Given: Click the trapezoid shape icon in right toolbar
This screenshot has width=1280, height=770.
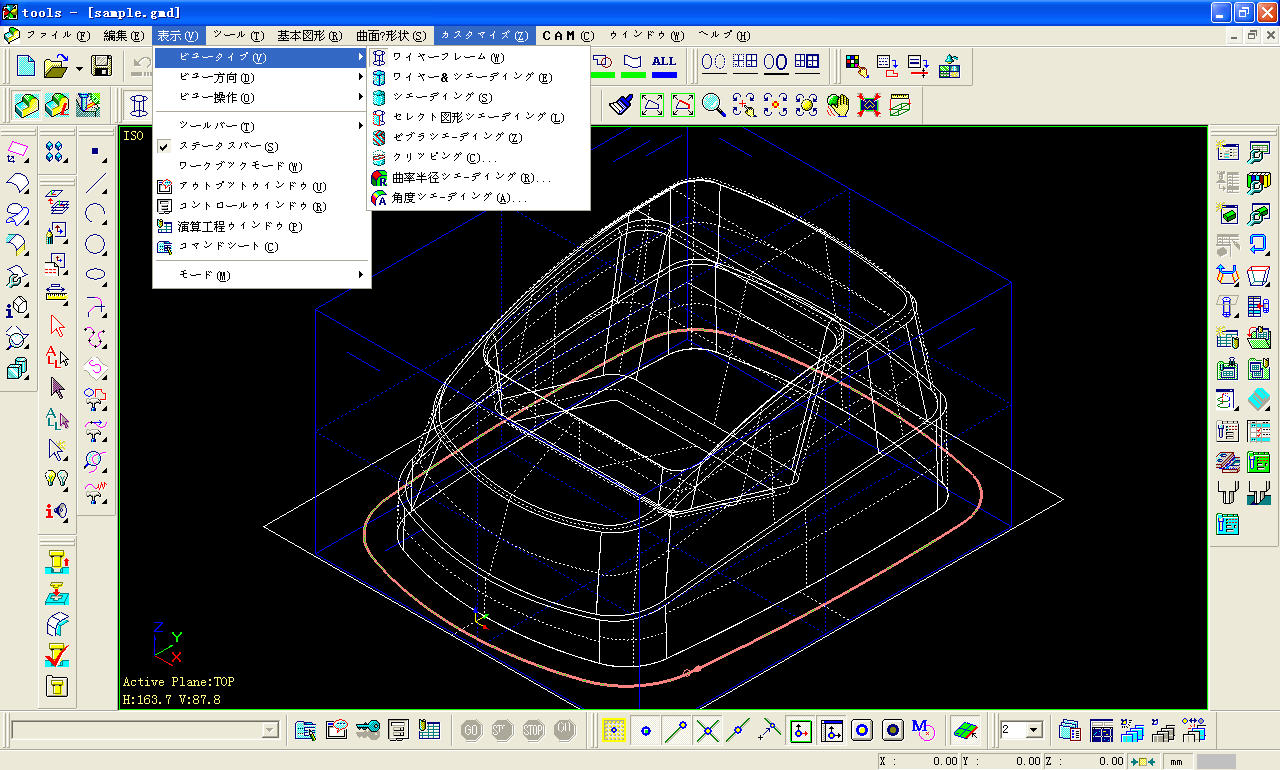Looking at the screenshot, I should pos(1259,275).
